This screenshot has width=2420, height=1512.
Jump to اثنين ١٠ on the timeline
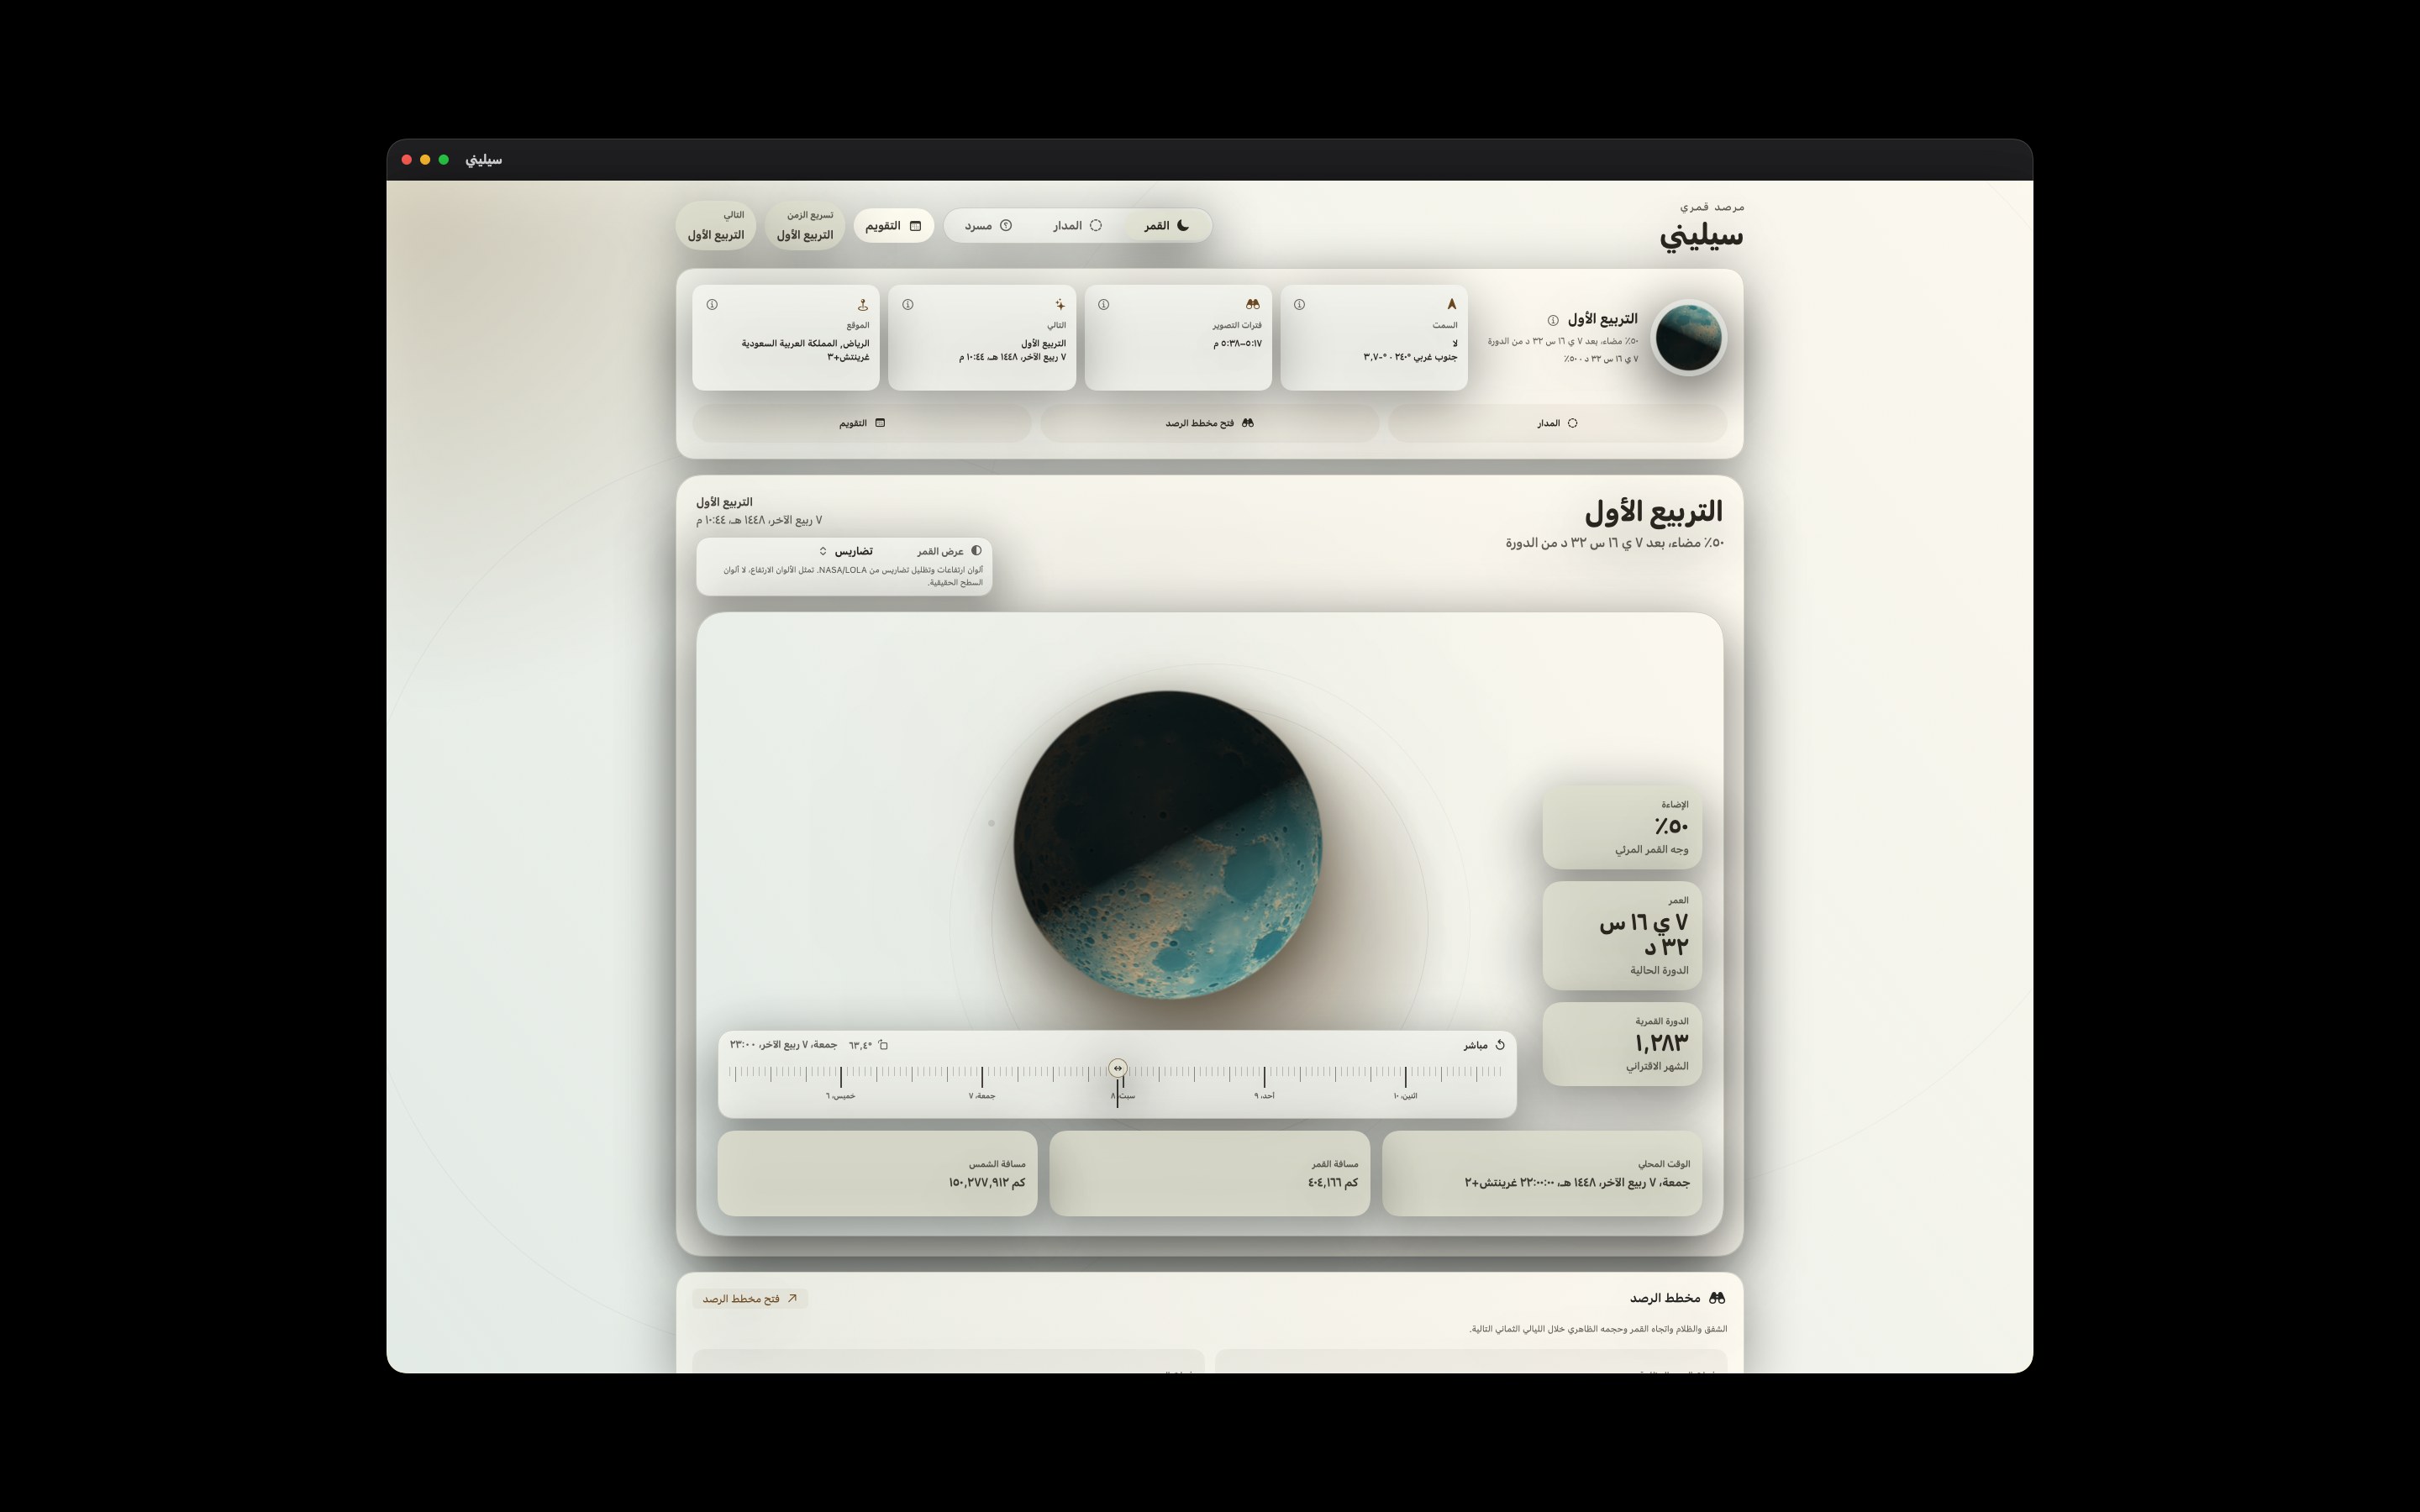tap(1405, 1096)
